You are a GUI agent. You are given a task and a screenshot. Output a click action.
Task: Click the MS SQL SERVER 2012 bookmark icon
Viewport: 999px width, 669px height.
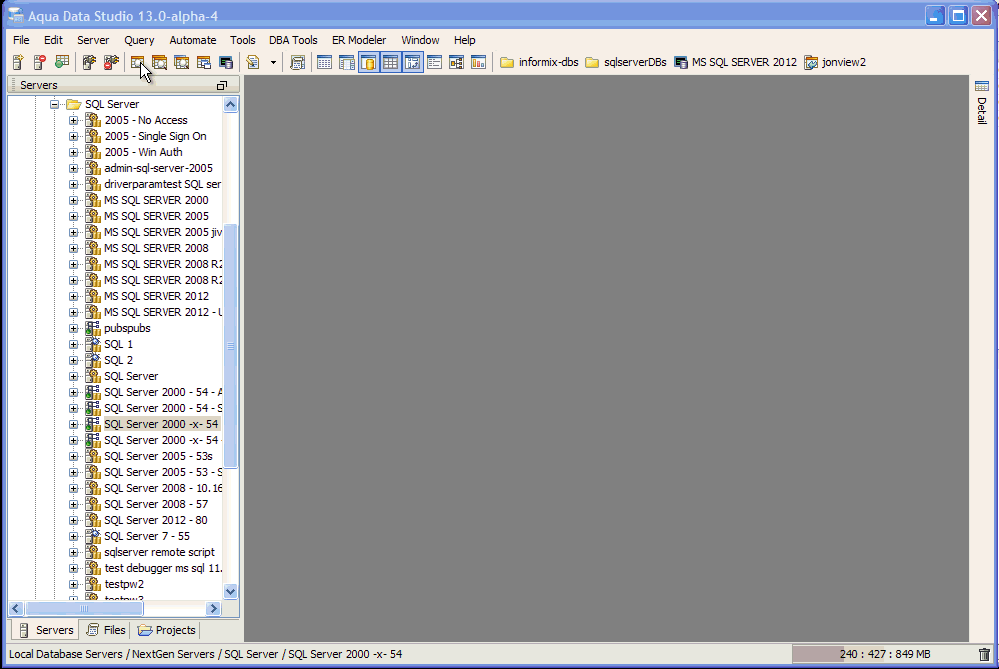coord(681,62)
